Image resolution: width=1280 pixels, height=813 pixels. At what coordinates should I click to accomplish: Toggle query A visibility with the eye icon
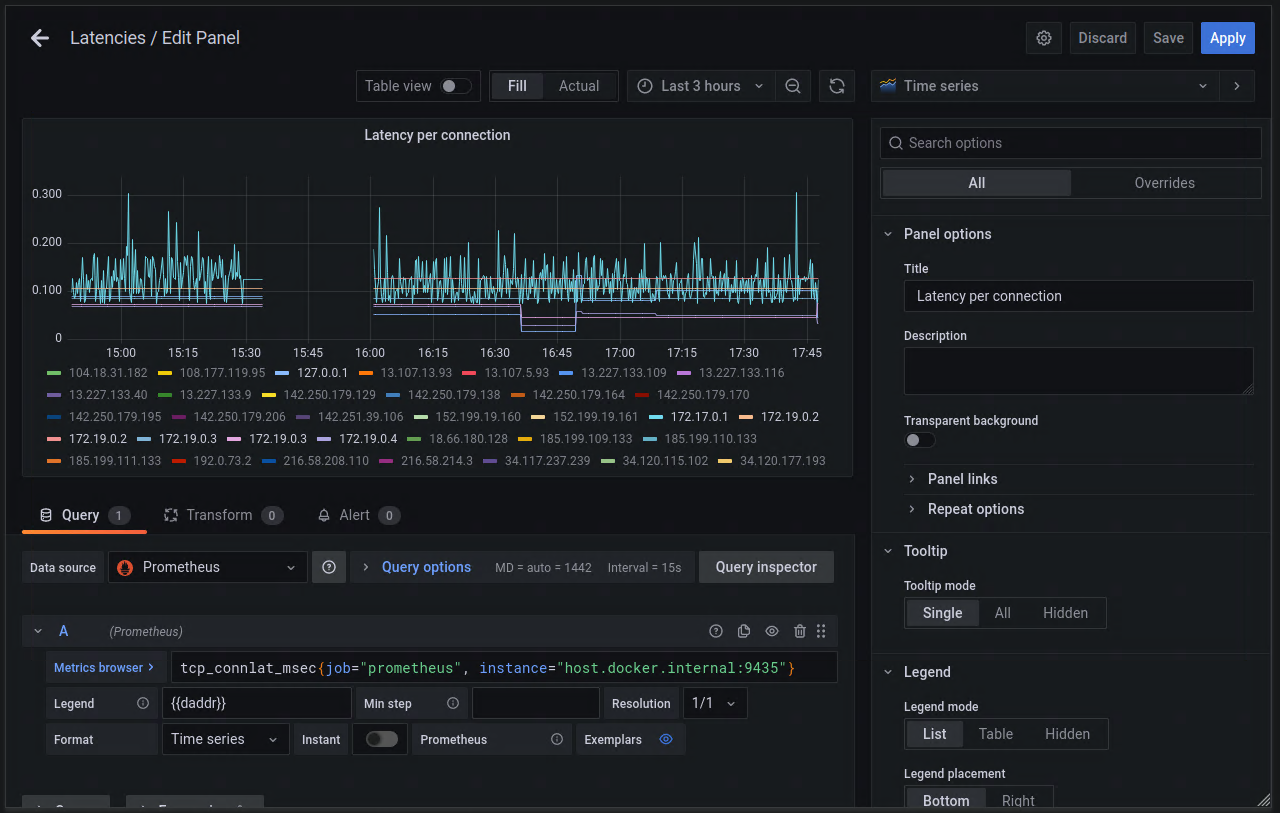(772, 631)
